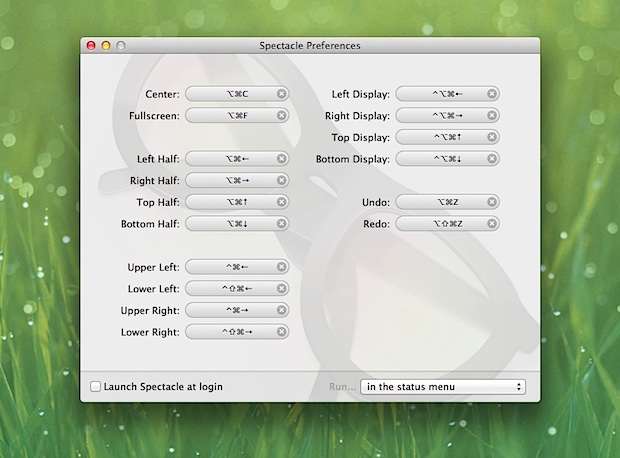Click the Launch Spectacle at login label
Viewport: 620px width, 458px height.
163,387
